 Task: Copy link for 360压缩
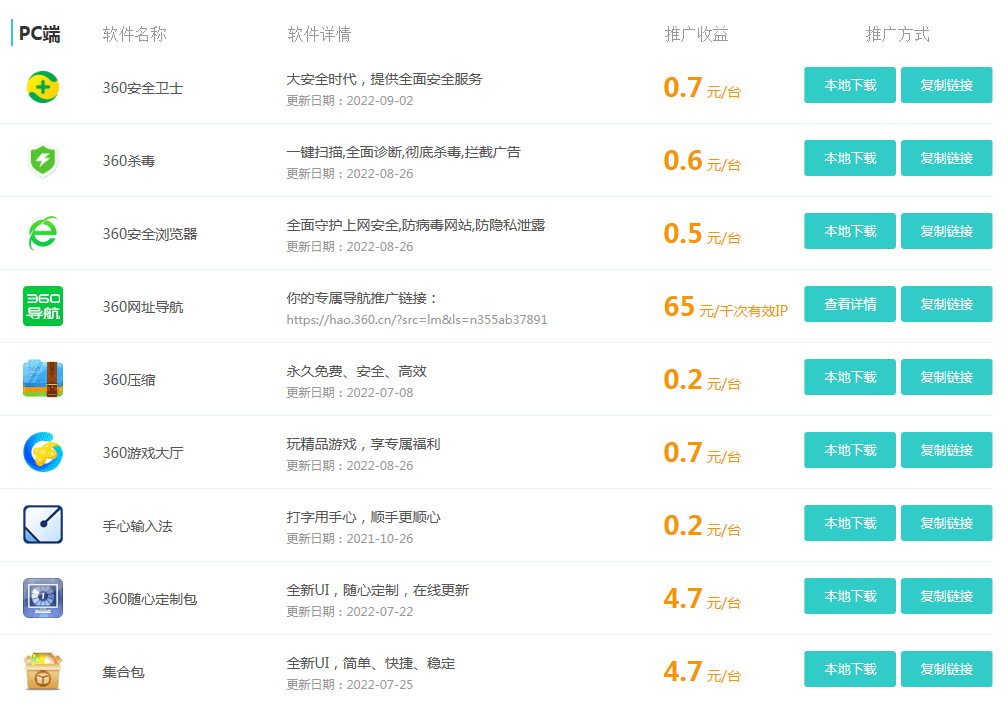coord(946,377)
